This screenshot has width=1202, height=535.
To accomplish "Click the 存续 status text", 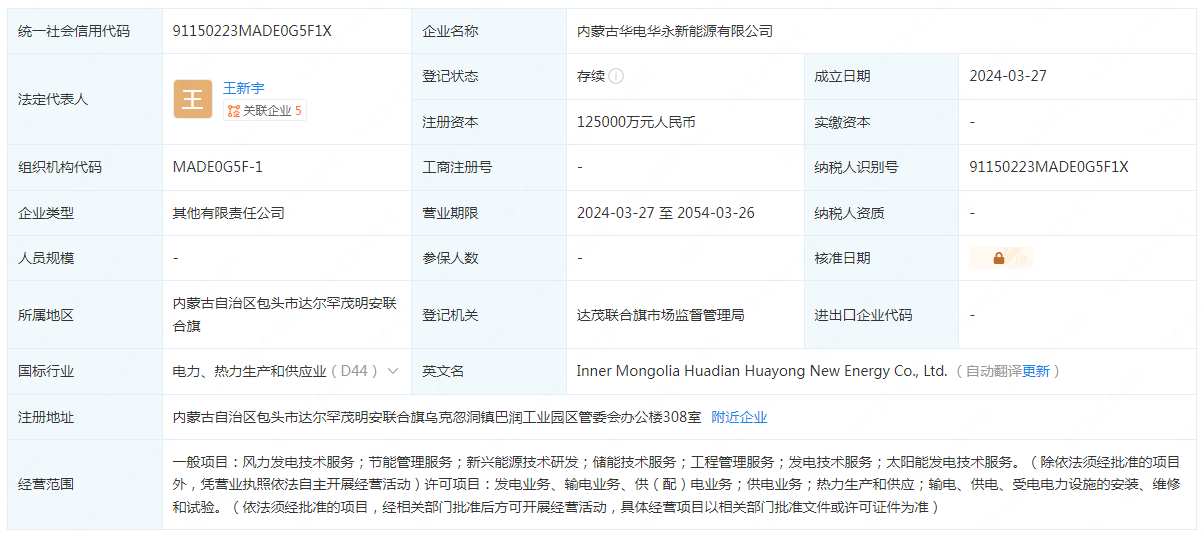I will [x=591, y=76].
